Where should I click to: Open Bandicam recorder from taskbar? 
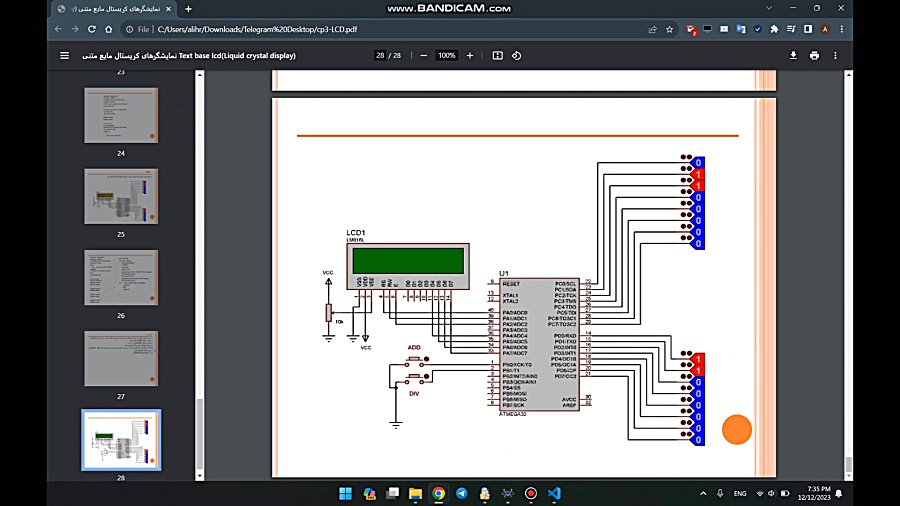click(x=531, y=493)
